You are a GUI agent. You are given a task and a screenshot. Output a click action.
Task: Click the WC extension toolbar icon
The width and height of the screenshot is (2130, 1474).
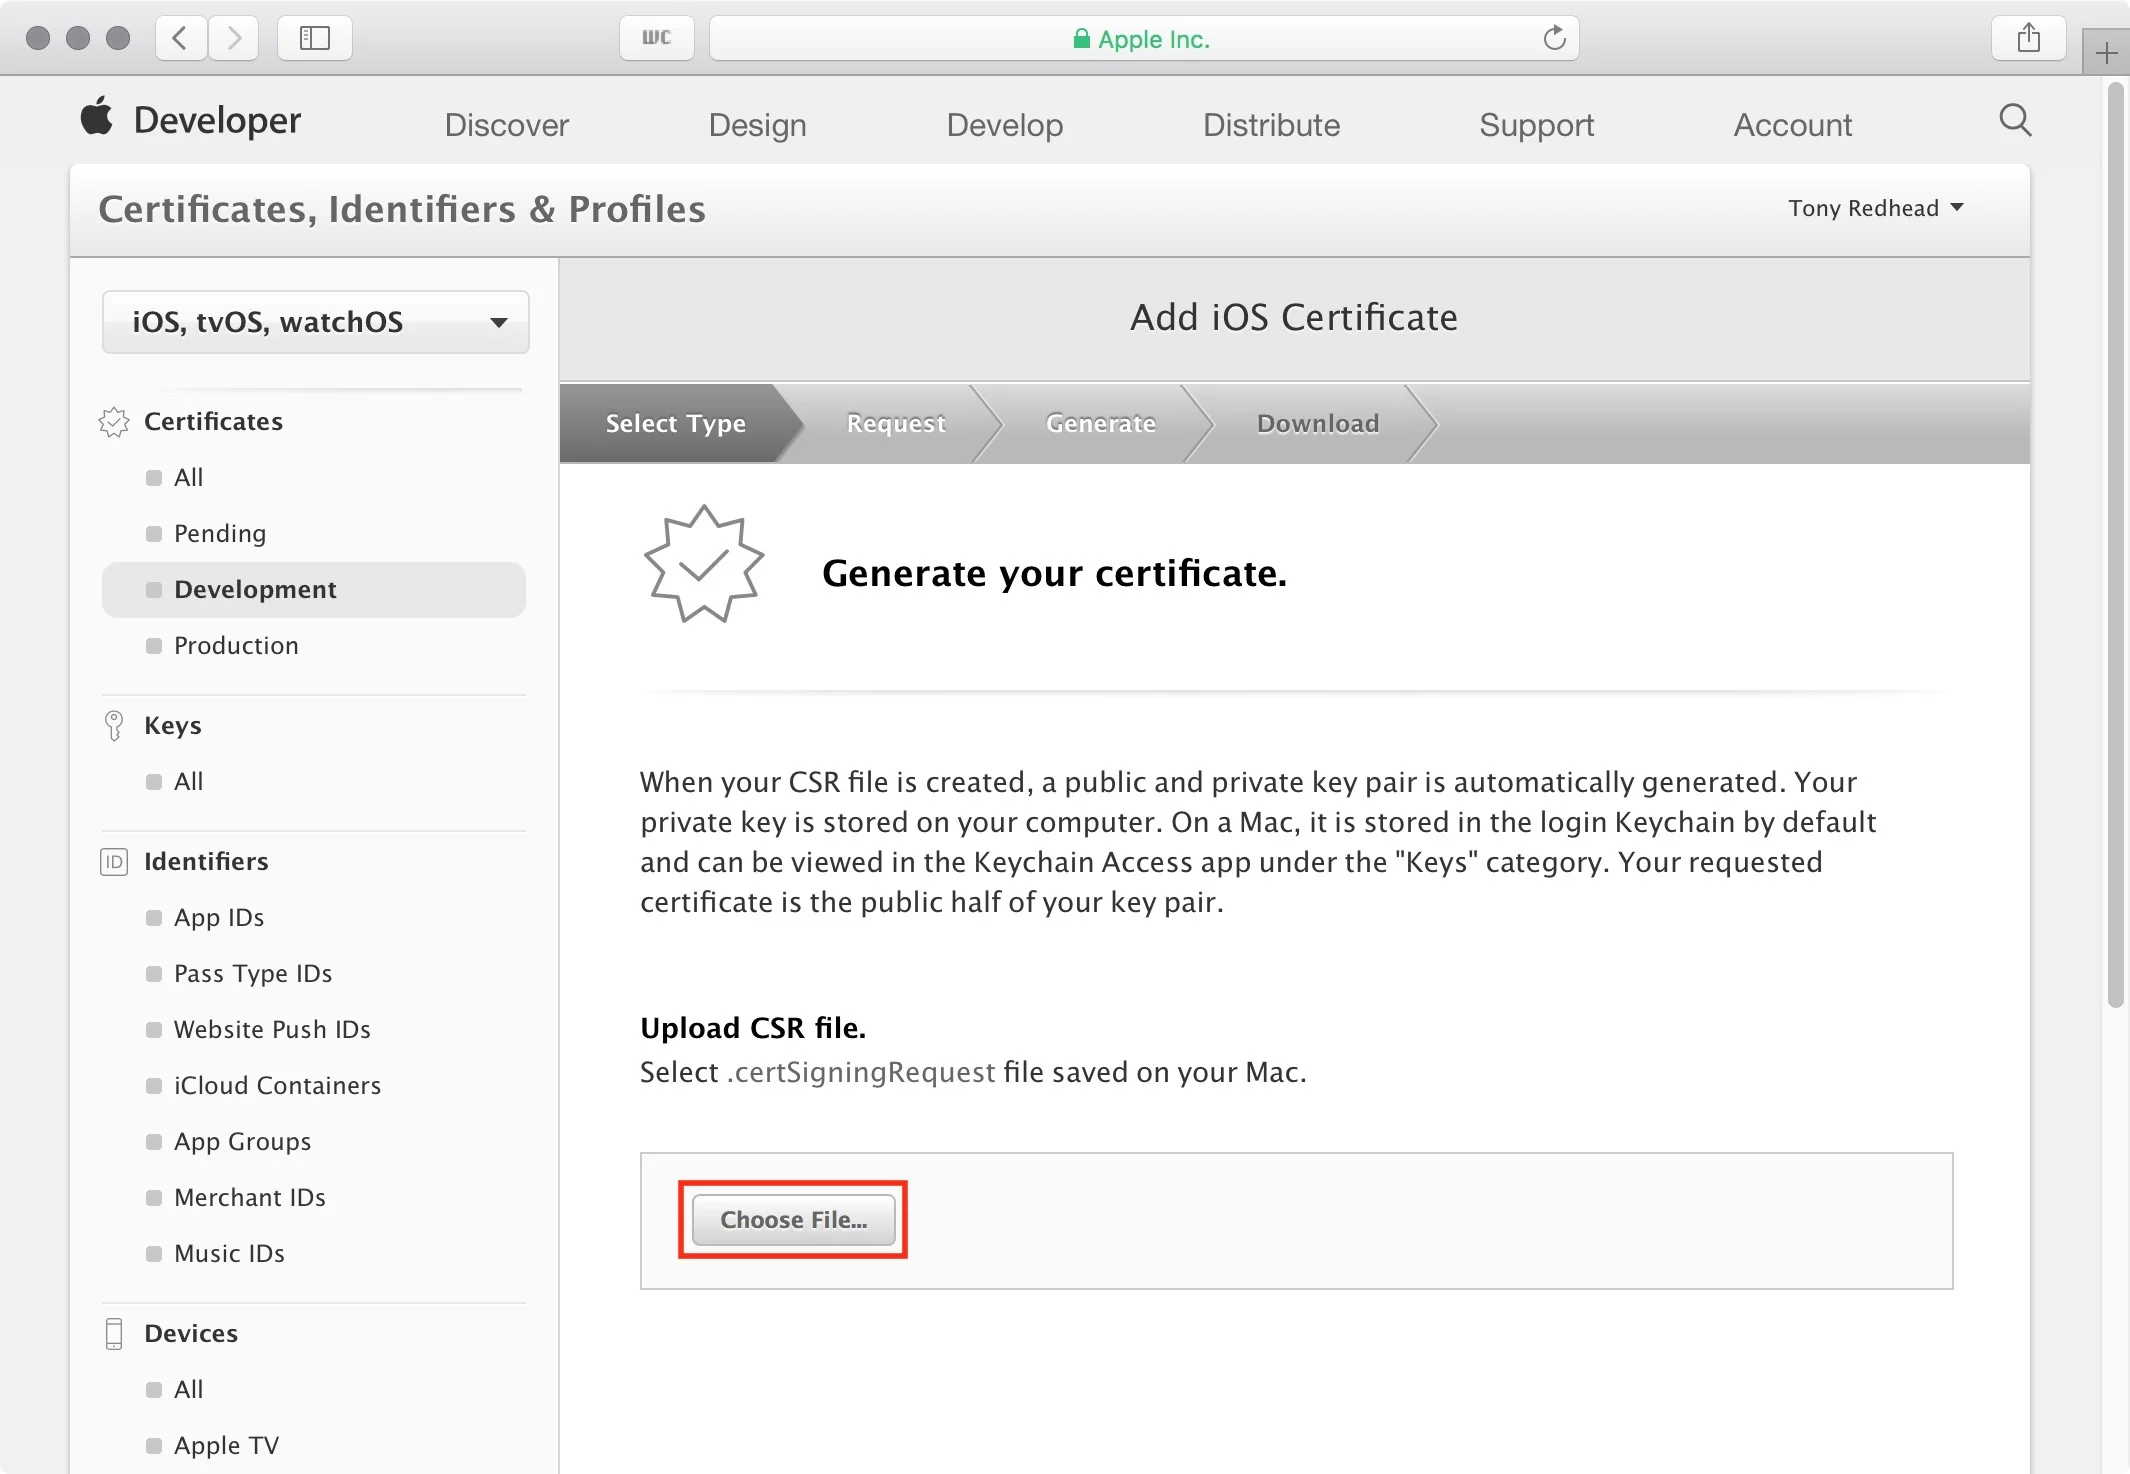(x=656, y=39)
